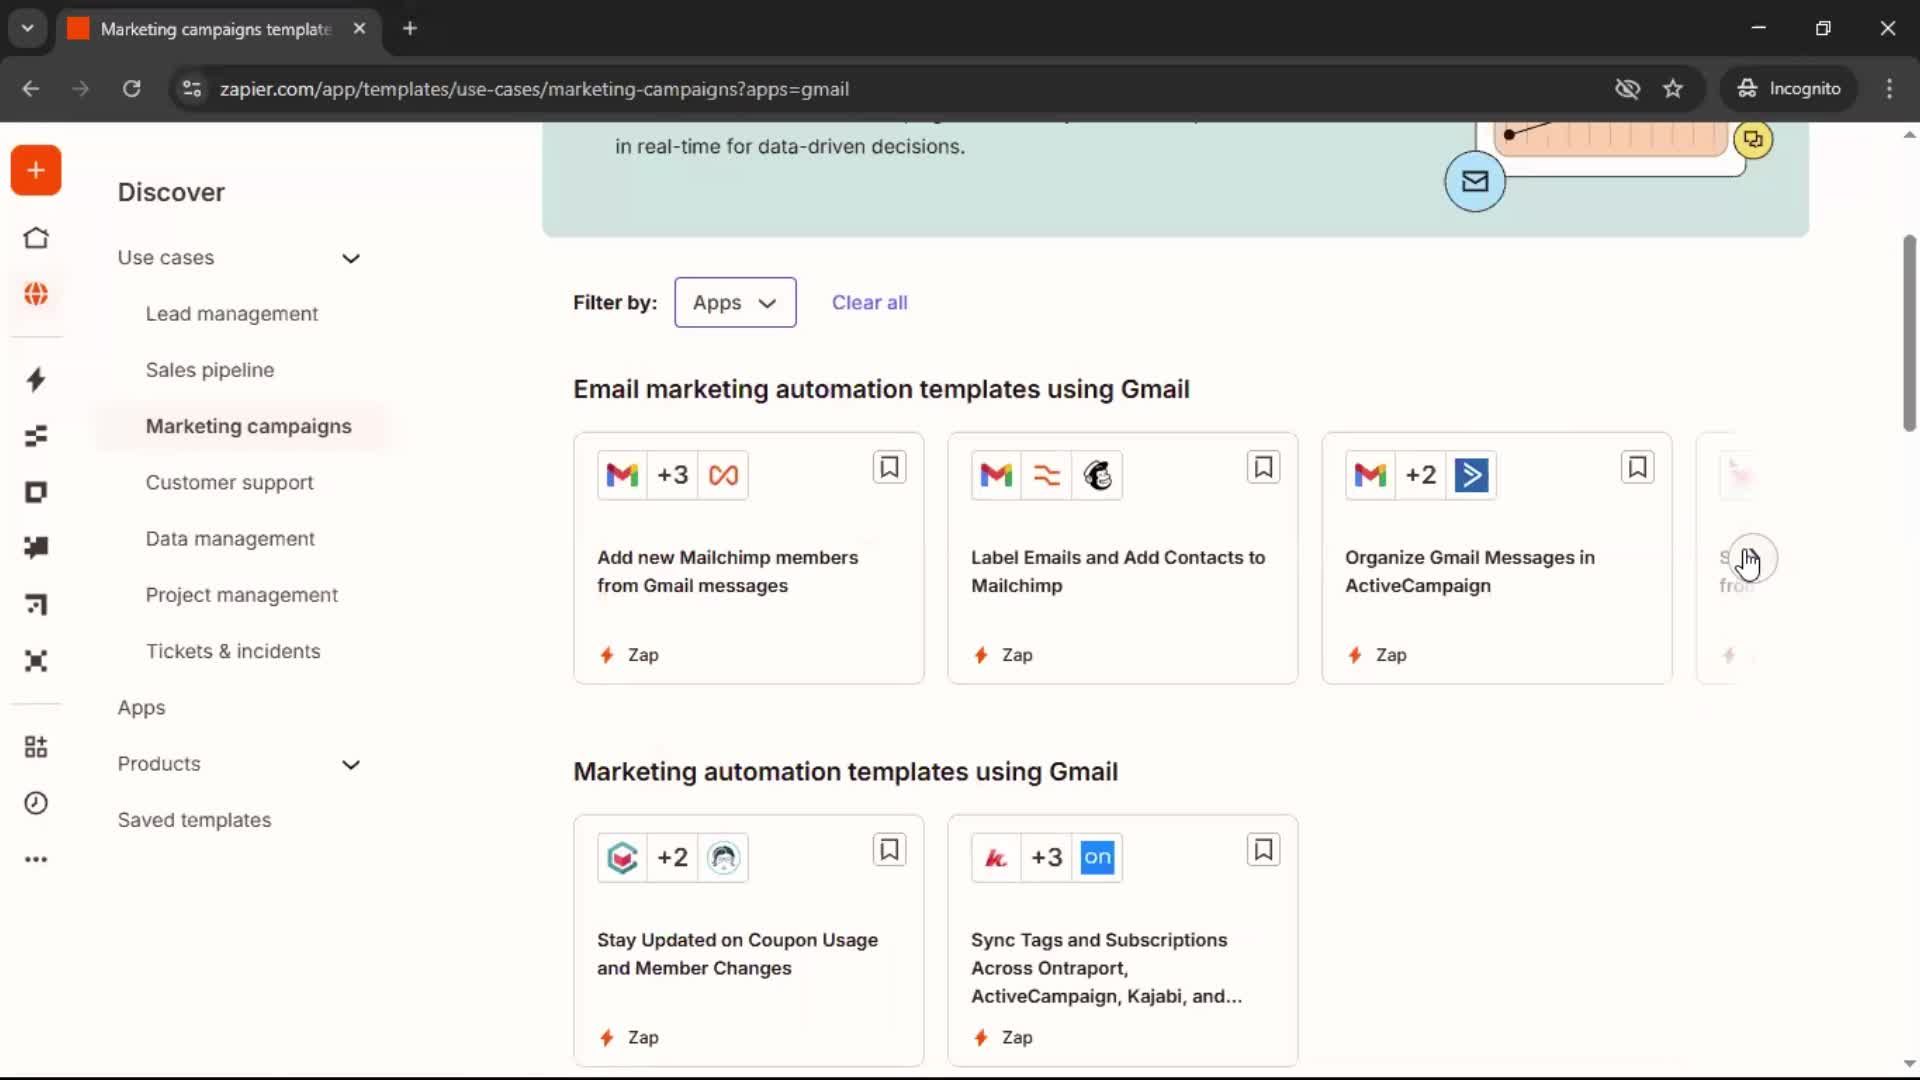This screenshot has width=1920, height=1080.
Task: Open Saved templates in sidebar
Action: tap(194, 820)
